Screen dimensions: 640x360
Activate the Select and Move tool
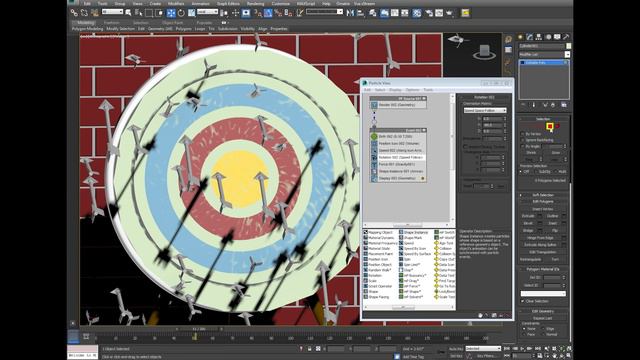pos(171,13)
